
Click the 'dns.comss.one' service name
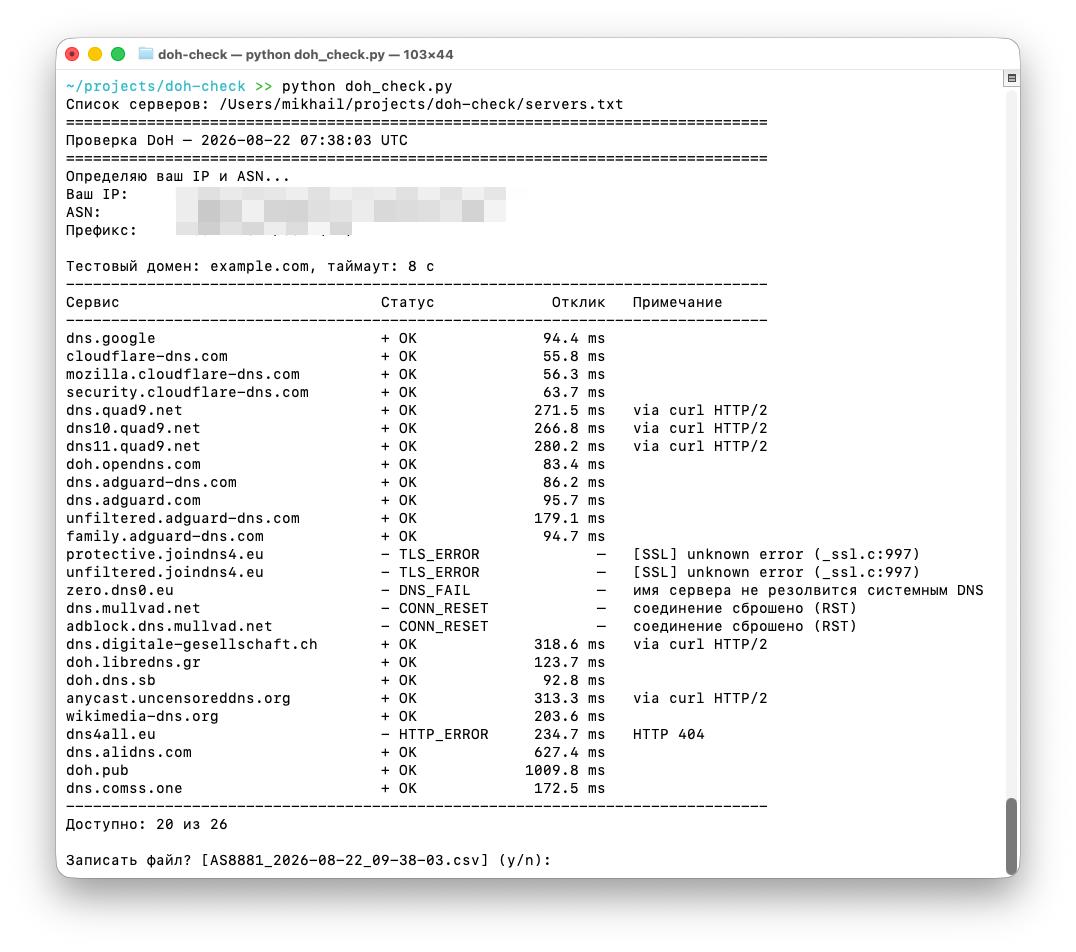click(124, 789)
